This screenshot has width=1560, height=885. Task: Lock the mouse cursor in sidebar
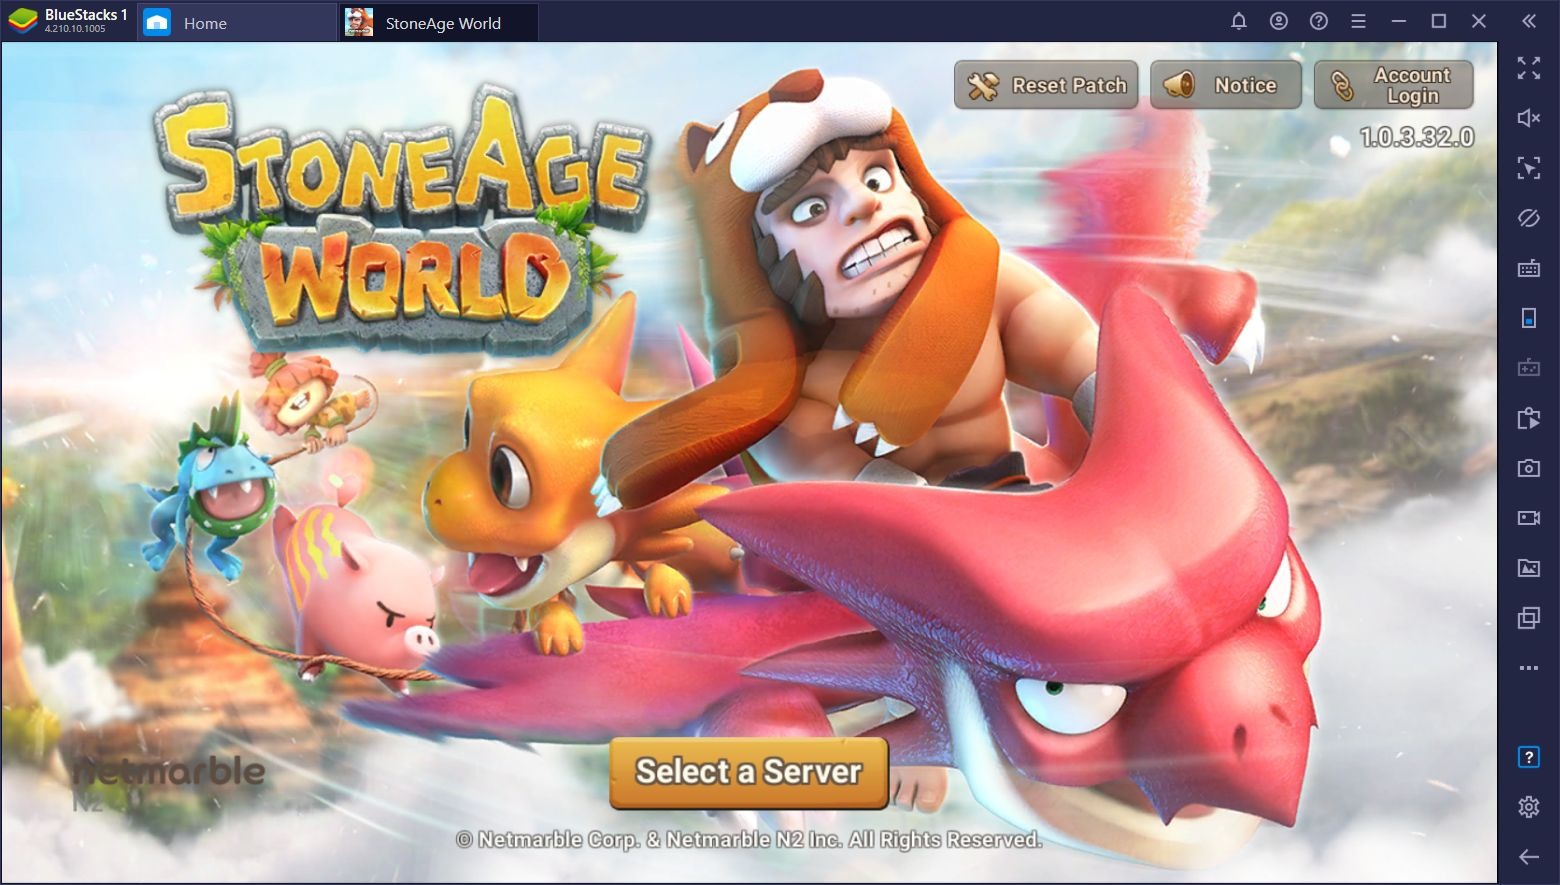pos(1528,168)
